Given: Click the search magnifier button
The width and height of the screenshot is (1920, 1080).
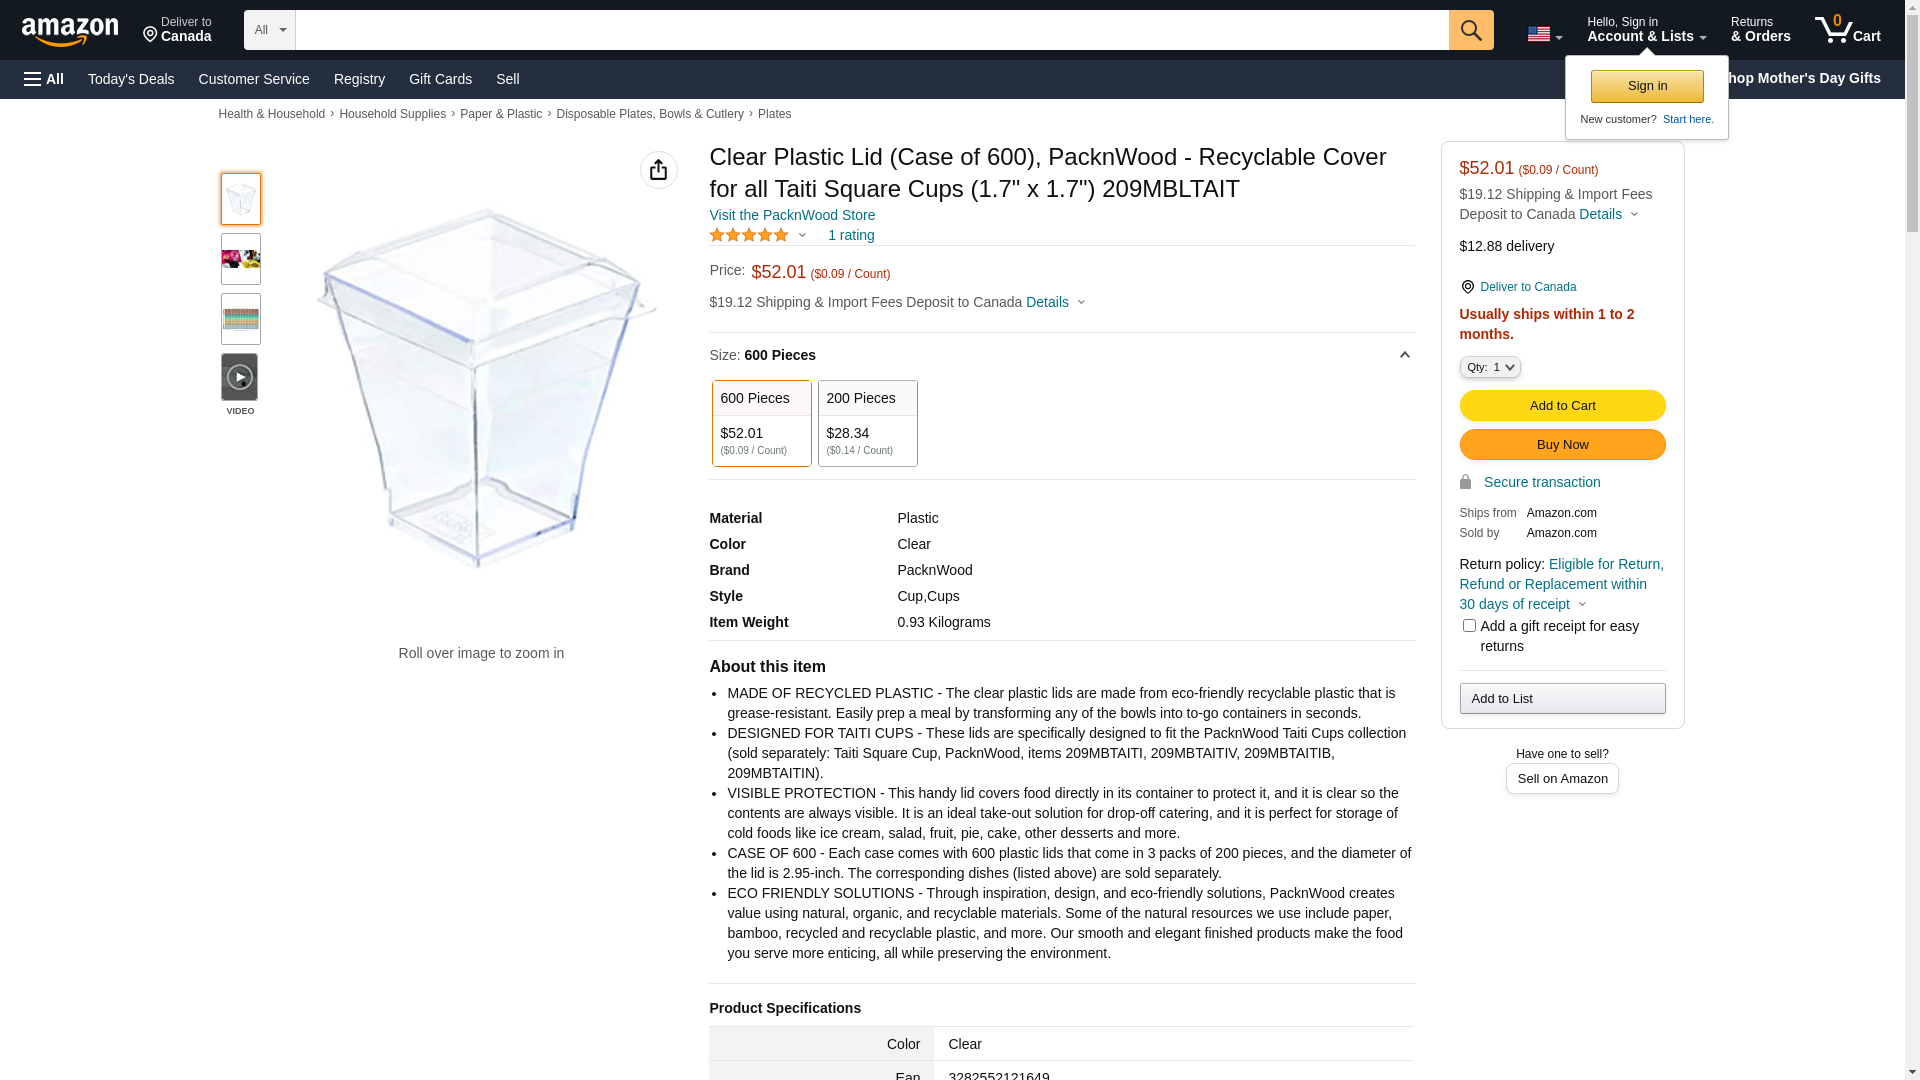Looking at the screenshot, I should [x=1470, y=30].
